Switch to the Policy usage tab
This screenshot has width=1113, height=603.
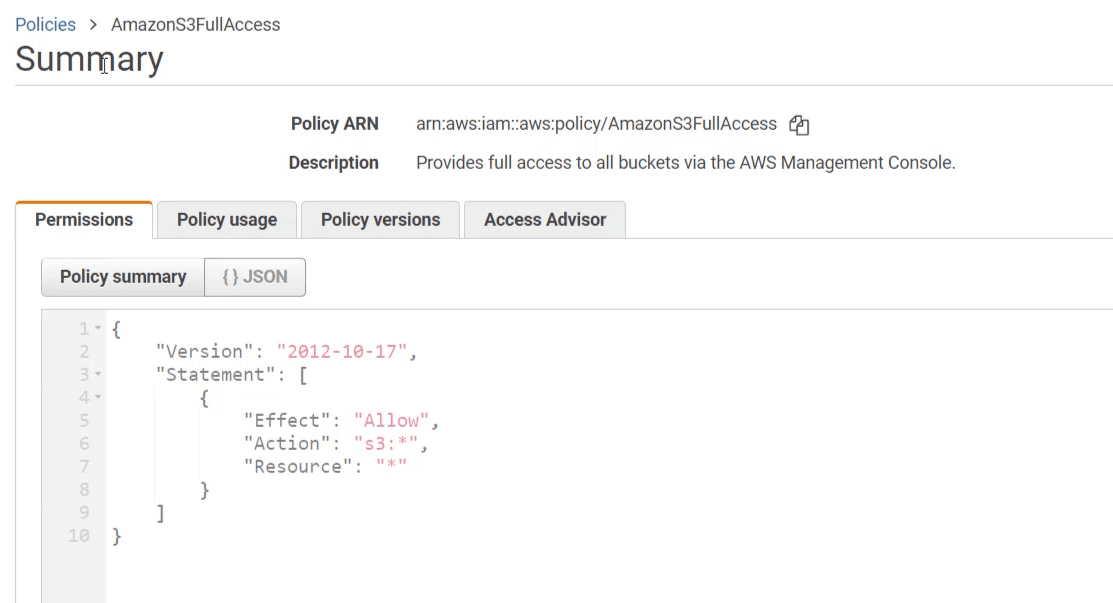point(227,220)
